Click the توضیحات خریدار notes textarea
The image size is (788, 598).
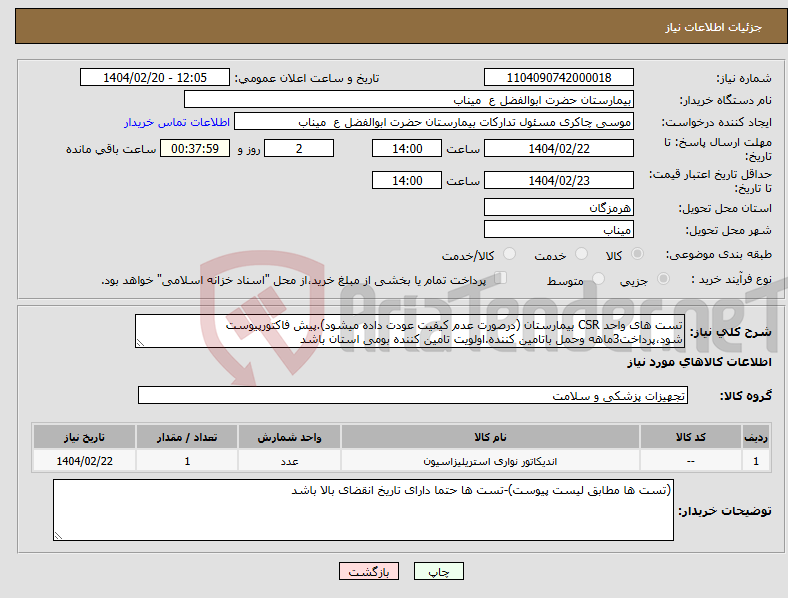[363, 510]
